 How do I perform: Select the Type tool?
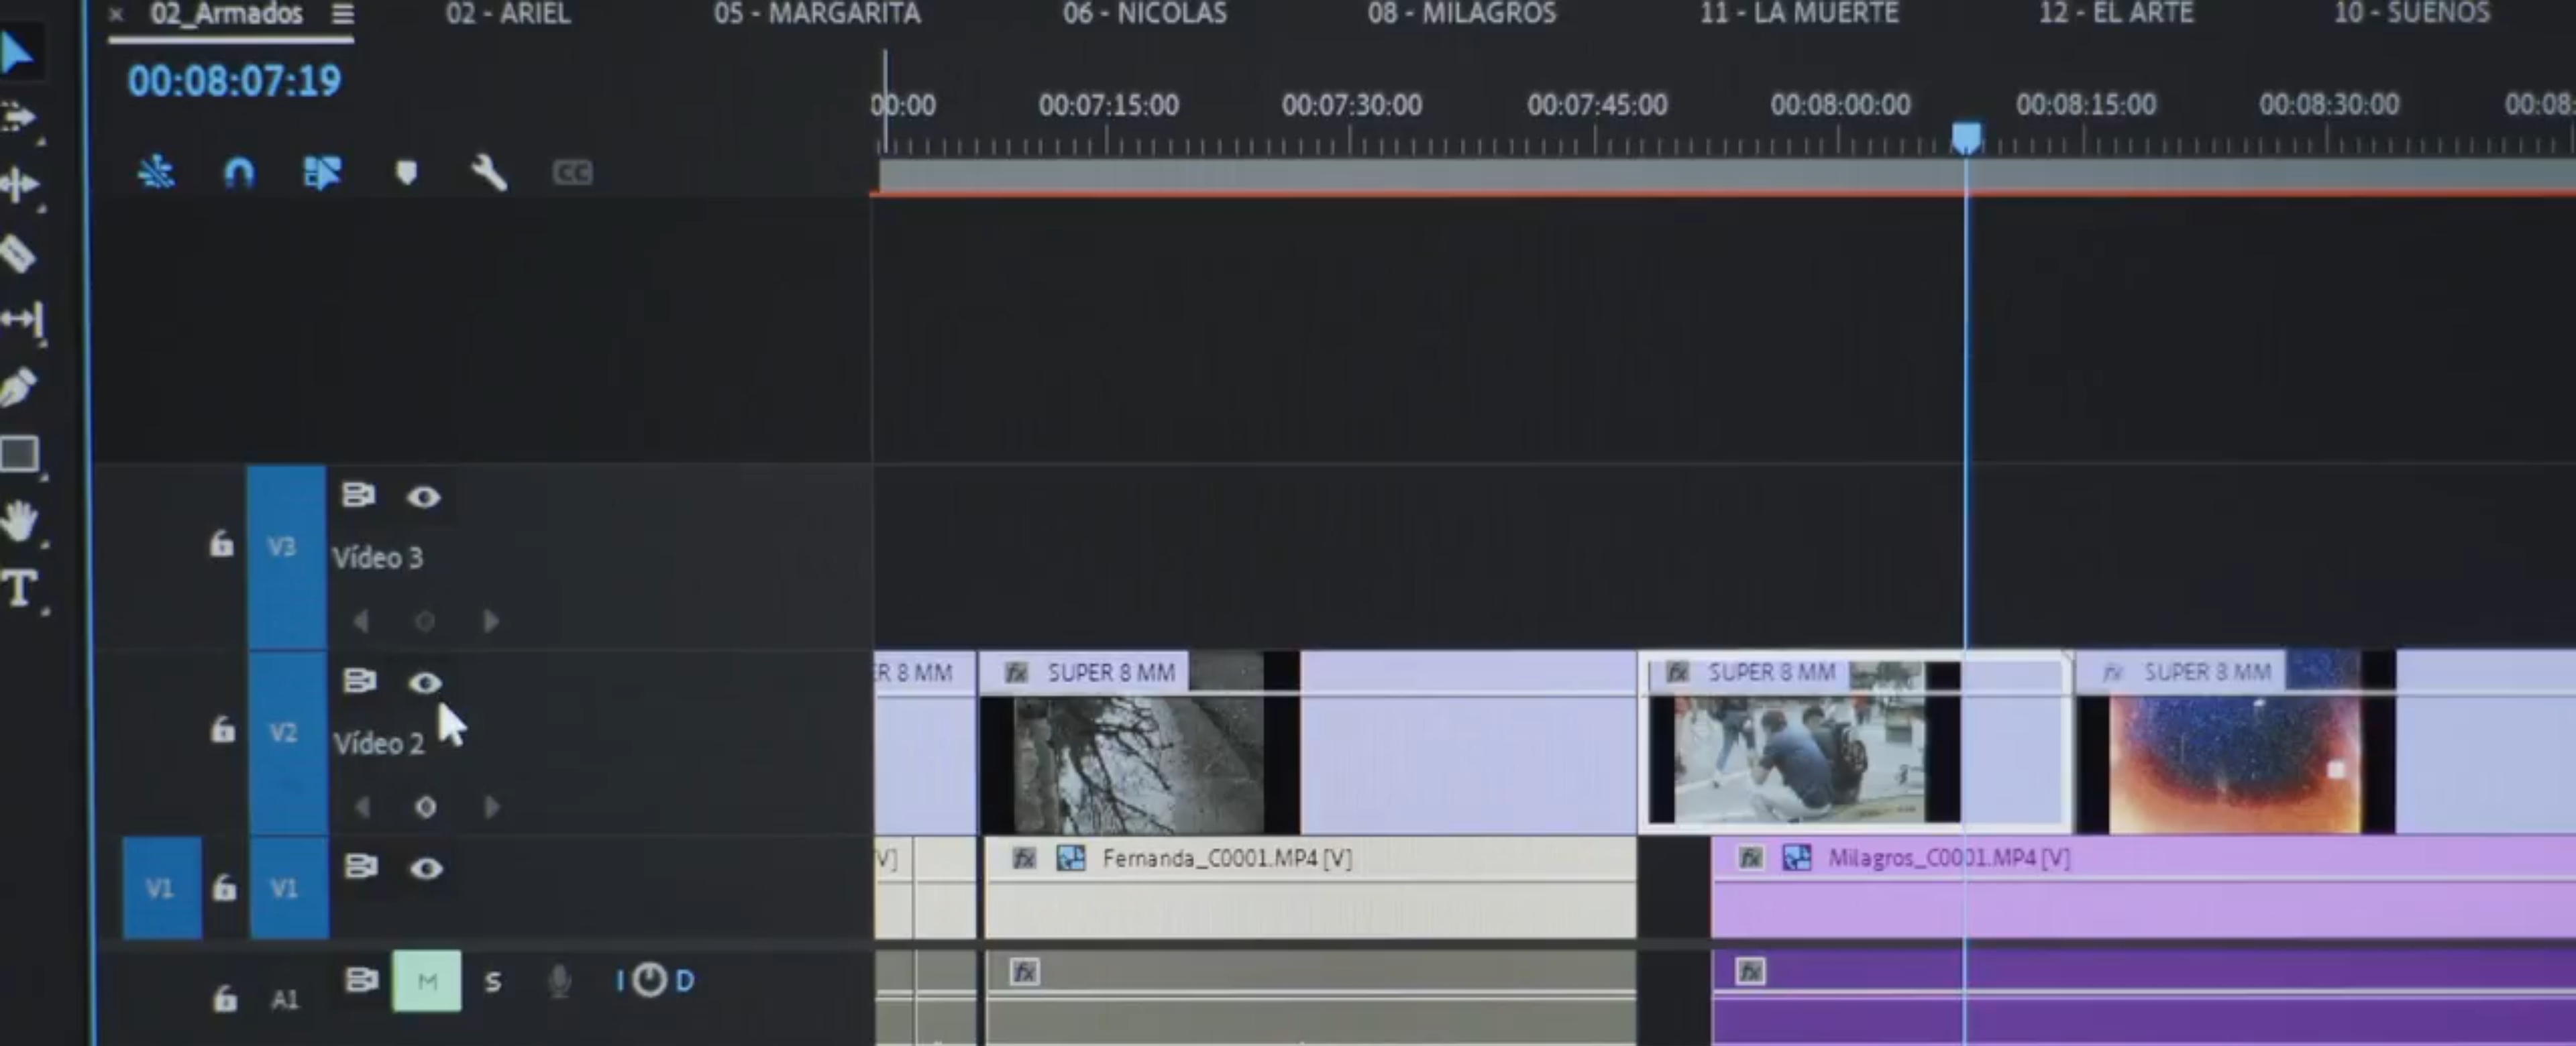coord(20,588)
